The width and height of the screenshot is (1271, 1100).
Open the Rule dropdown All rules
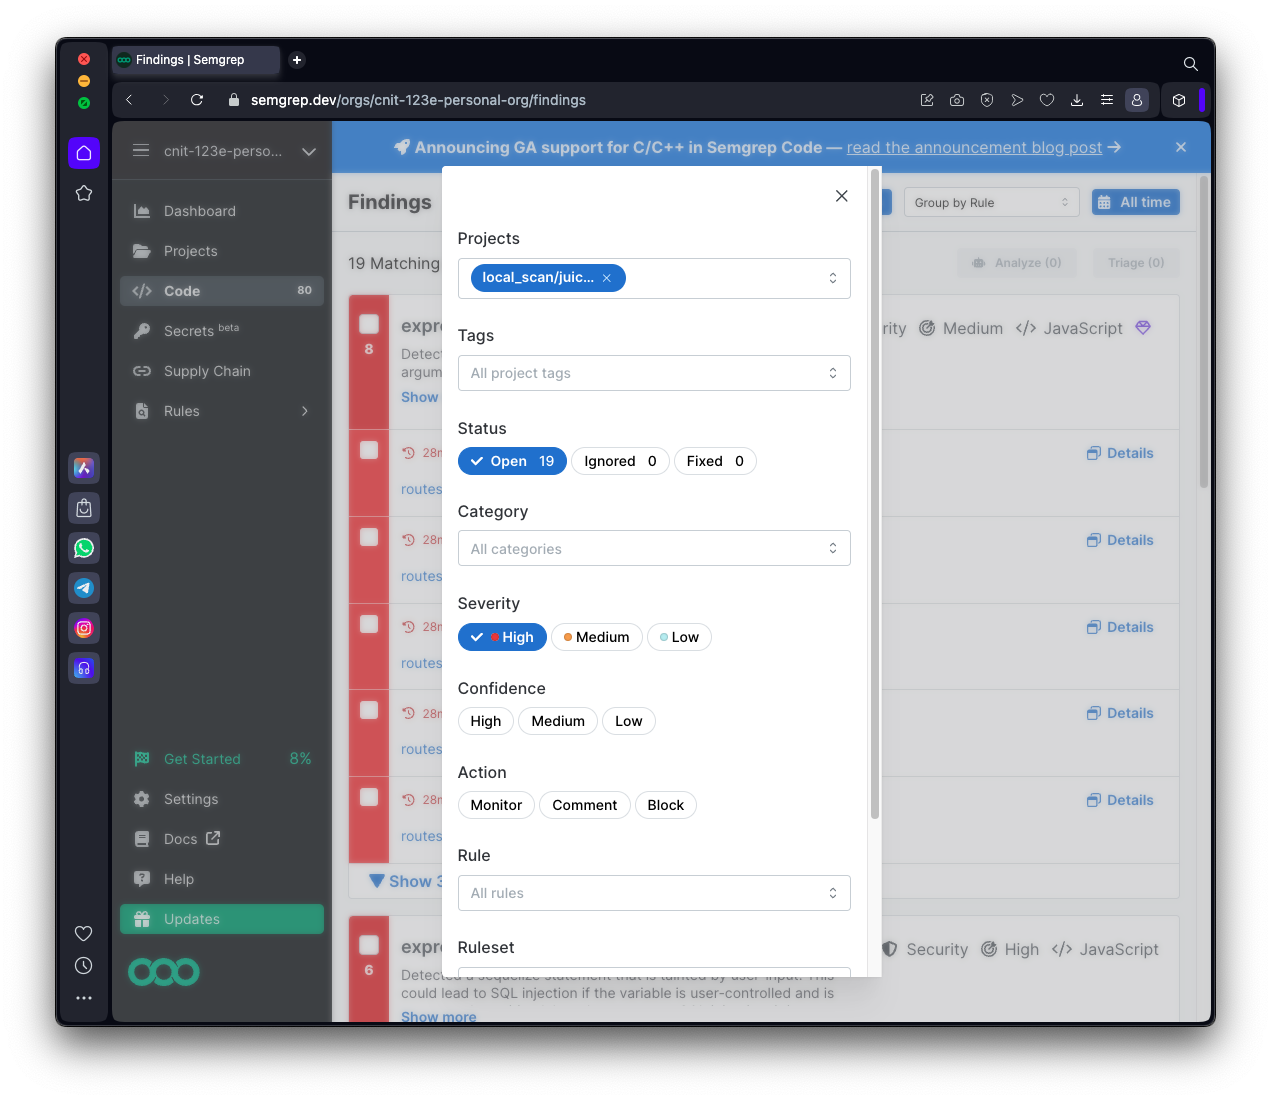(654, 893)
